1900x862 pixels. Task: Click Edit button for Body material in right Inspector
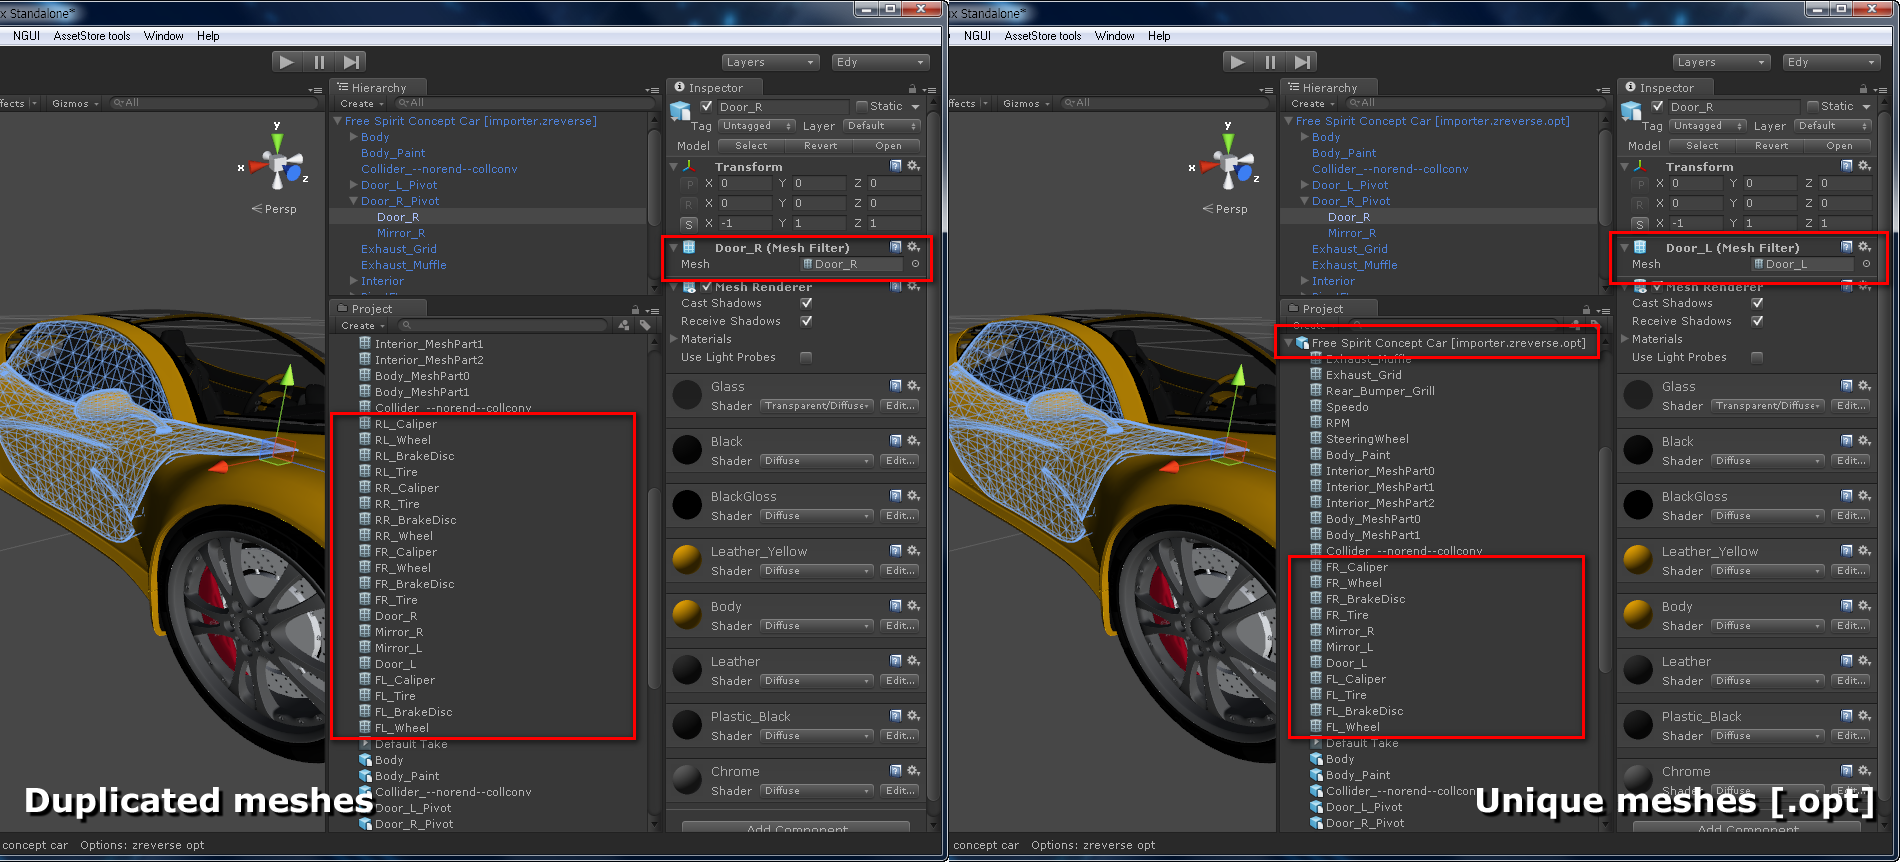[1851, 626]
